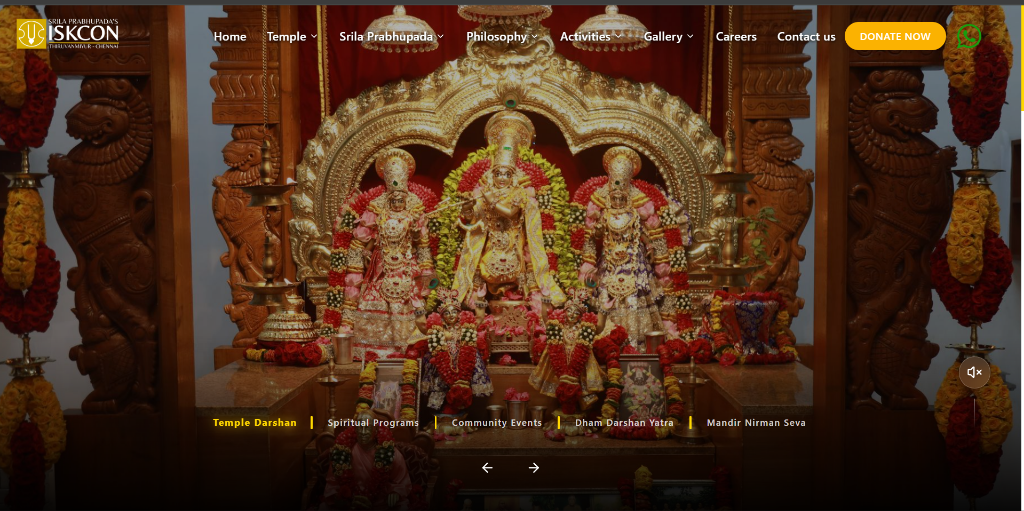Advance to next slide arrow
Image resolution: width=1024 pixels, height=511 pixels.
[x=534, y=468]
